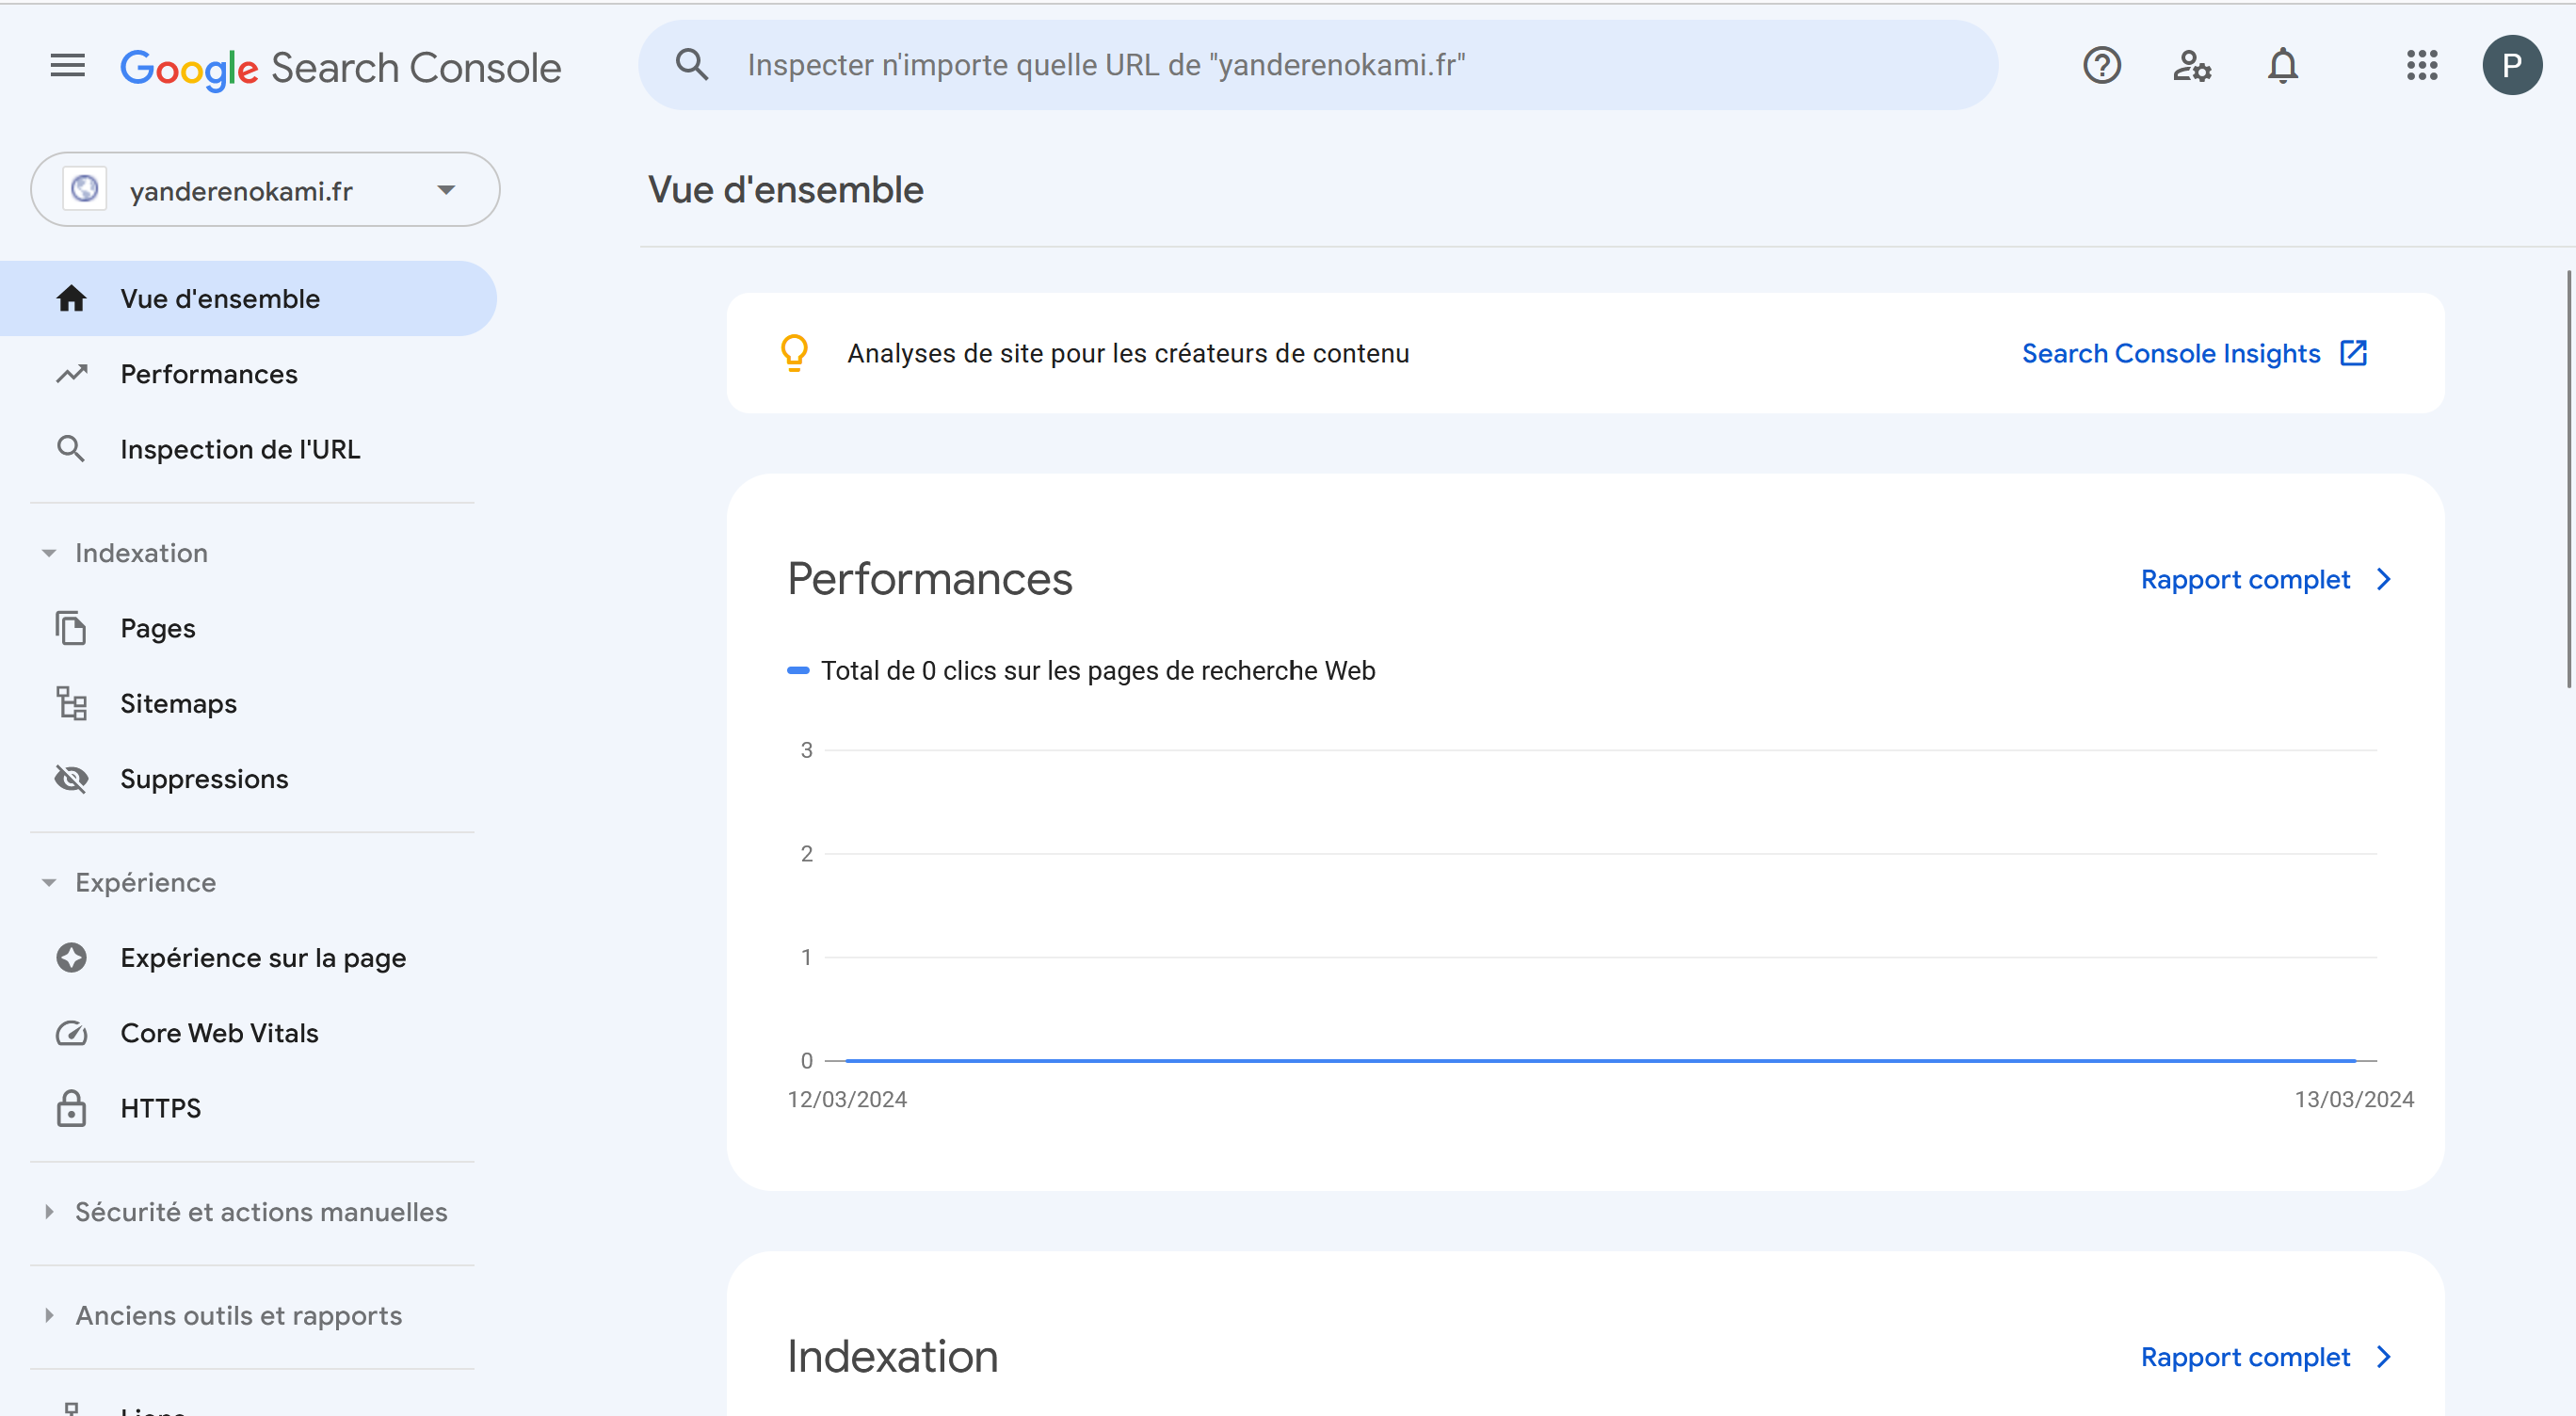Image resolution: width=2576 pixels, height=1416 pixels.
Task: Open the hamburger main menu
Action: 68,66
